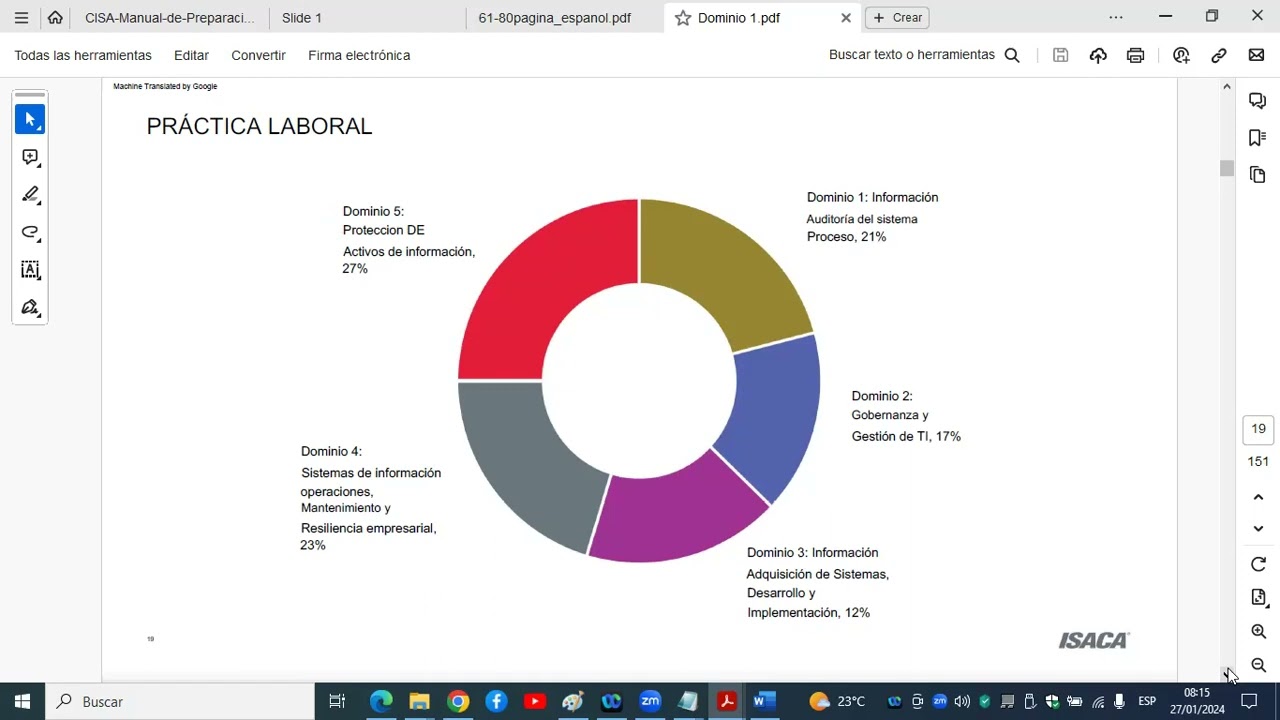The image size is (1280, 720).
Task: Star the Dominio 1.pdf document
Action: (683, 18)
